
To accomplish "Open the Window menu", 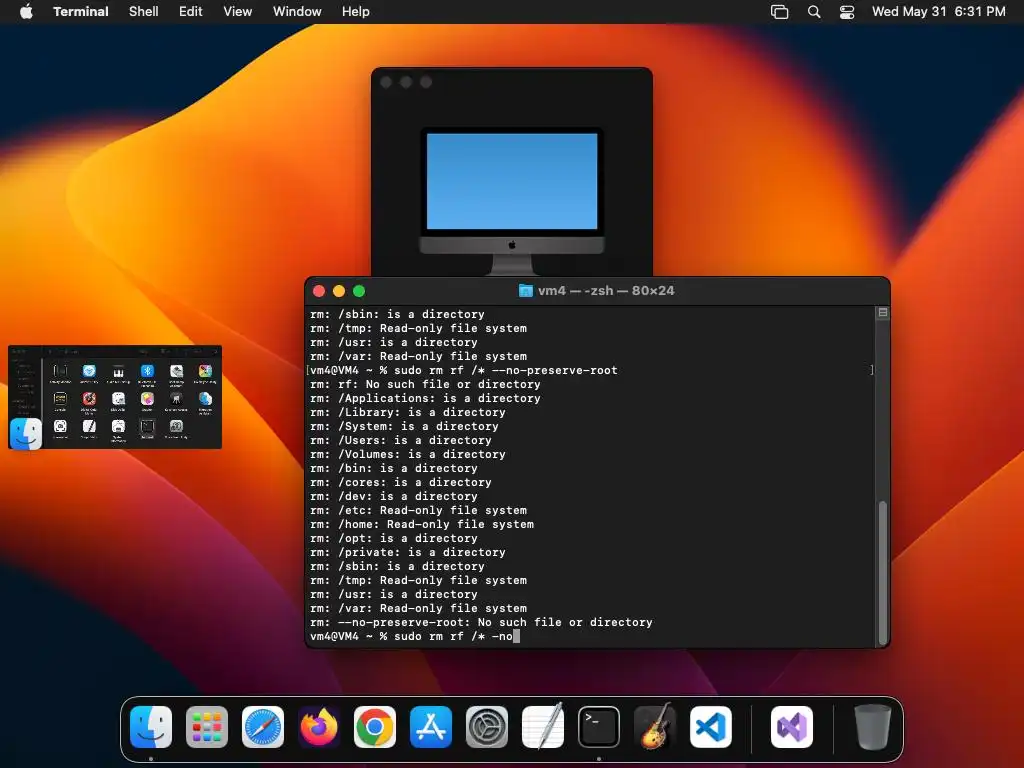I will (297, 12).
